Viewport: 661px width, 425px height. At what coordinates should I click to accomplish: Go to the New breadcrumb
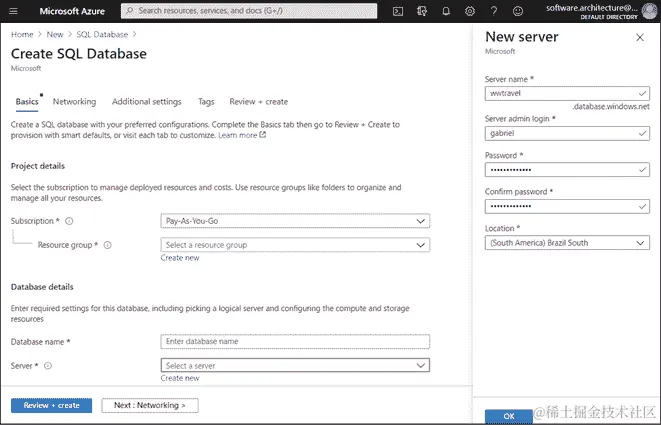[x=55, y=35]
